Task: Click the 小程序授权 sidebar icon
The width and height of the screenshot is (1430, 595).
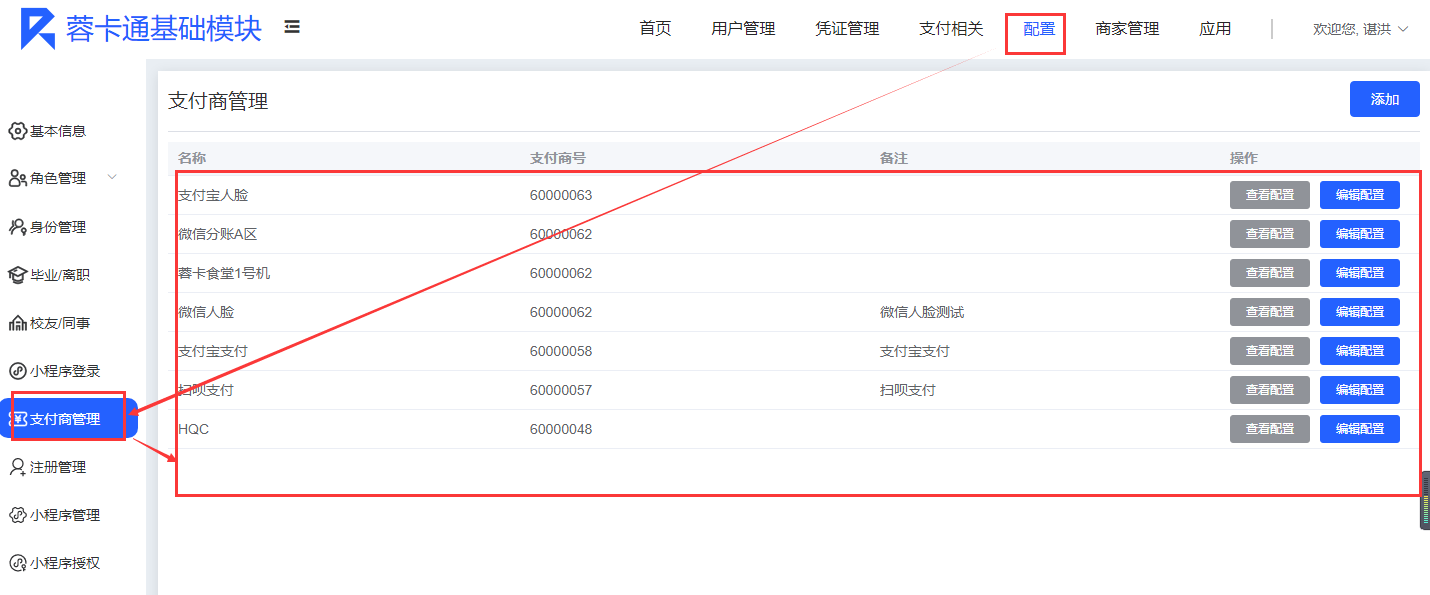Action: click(17, 563)
